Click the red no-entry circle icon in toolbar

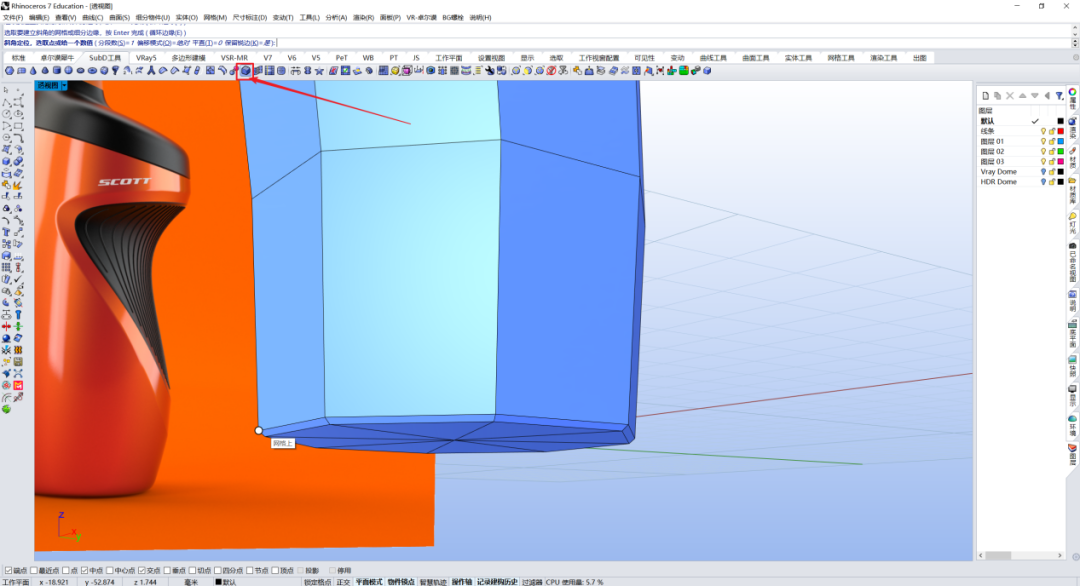(551, 70)
